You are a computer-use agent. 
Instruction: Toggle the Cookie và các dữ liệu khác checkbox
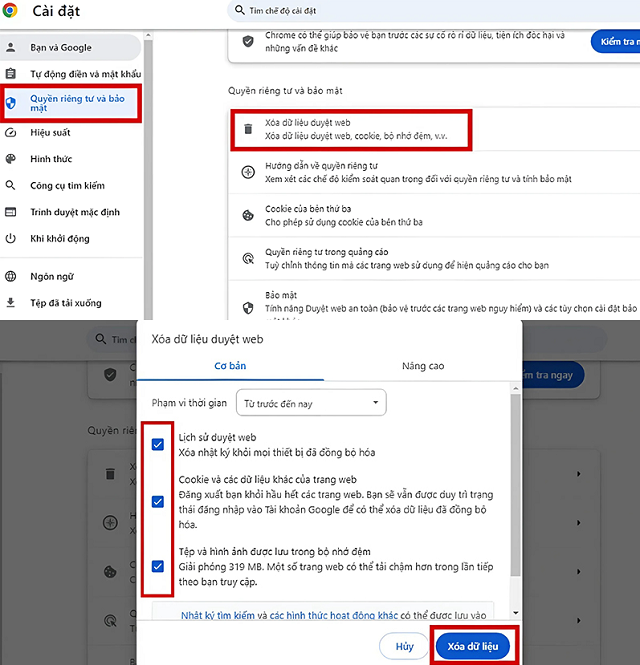coord(158,502)
